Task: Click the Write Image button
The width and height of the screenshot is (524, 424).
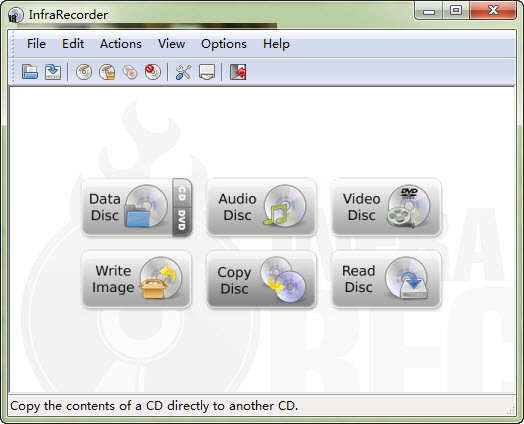Action: tap(137, 279)
